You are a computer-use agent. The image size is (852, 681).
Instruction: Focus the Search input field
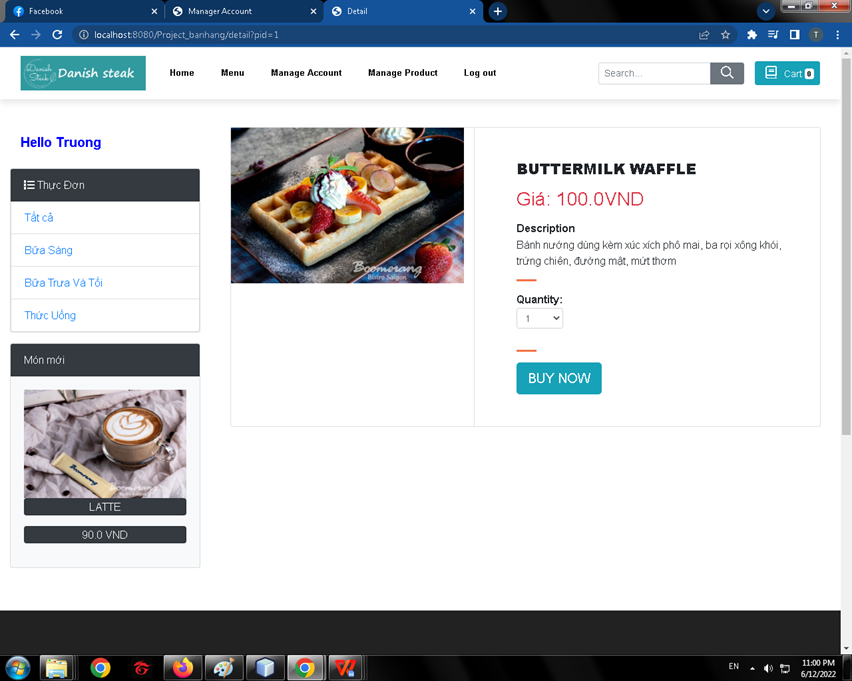(654, 73)
